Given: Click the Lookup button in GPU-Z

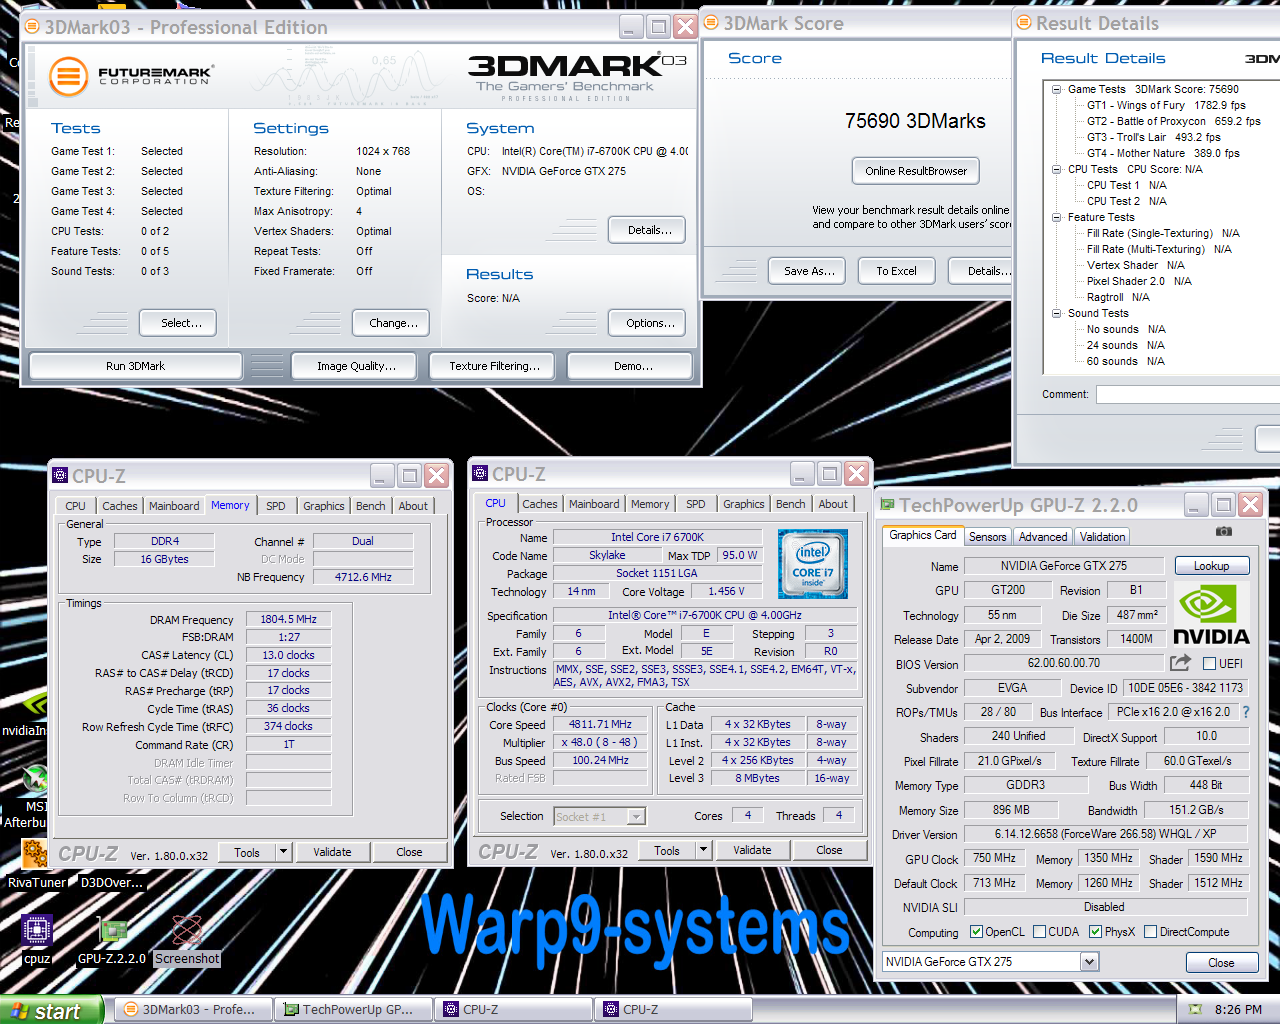Looking at the screenshot, I should click(1211, 566).
